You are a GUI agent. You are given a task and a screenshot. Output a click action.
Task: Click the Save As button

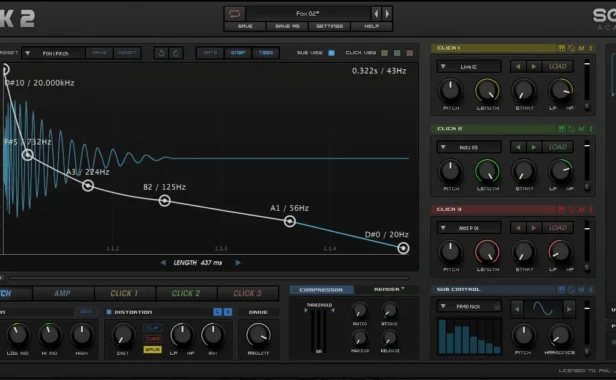287,26
